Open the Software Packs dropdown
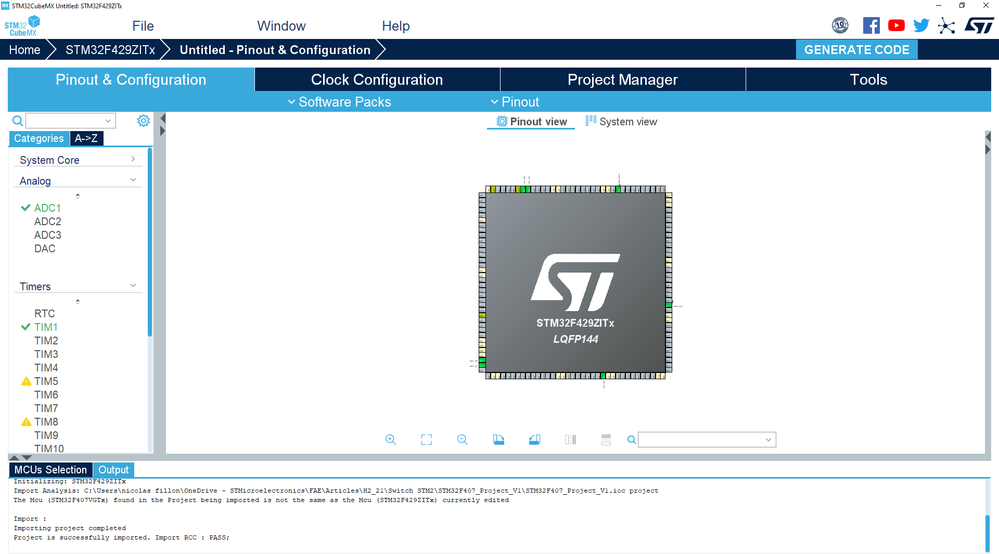999x554 pixels. coord(339,102)
